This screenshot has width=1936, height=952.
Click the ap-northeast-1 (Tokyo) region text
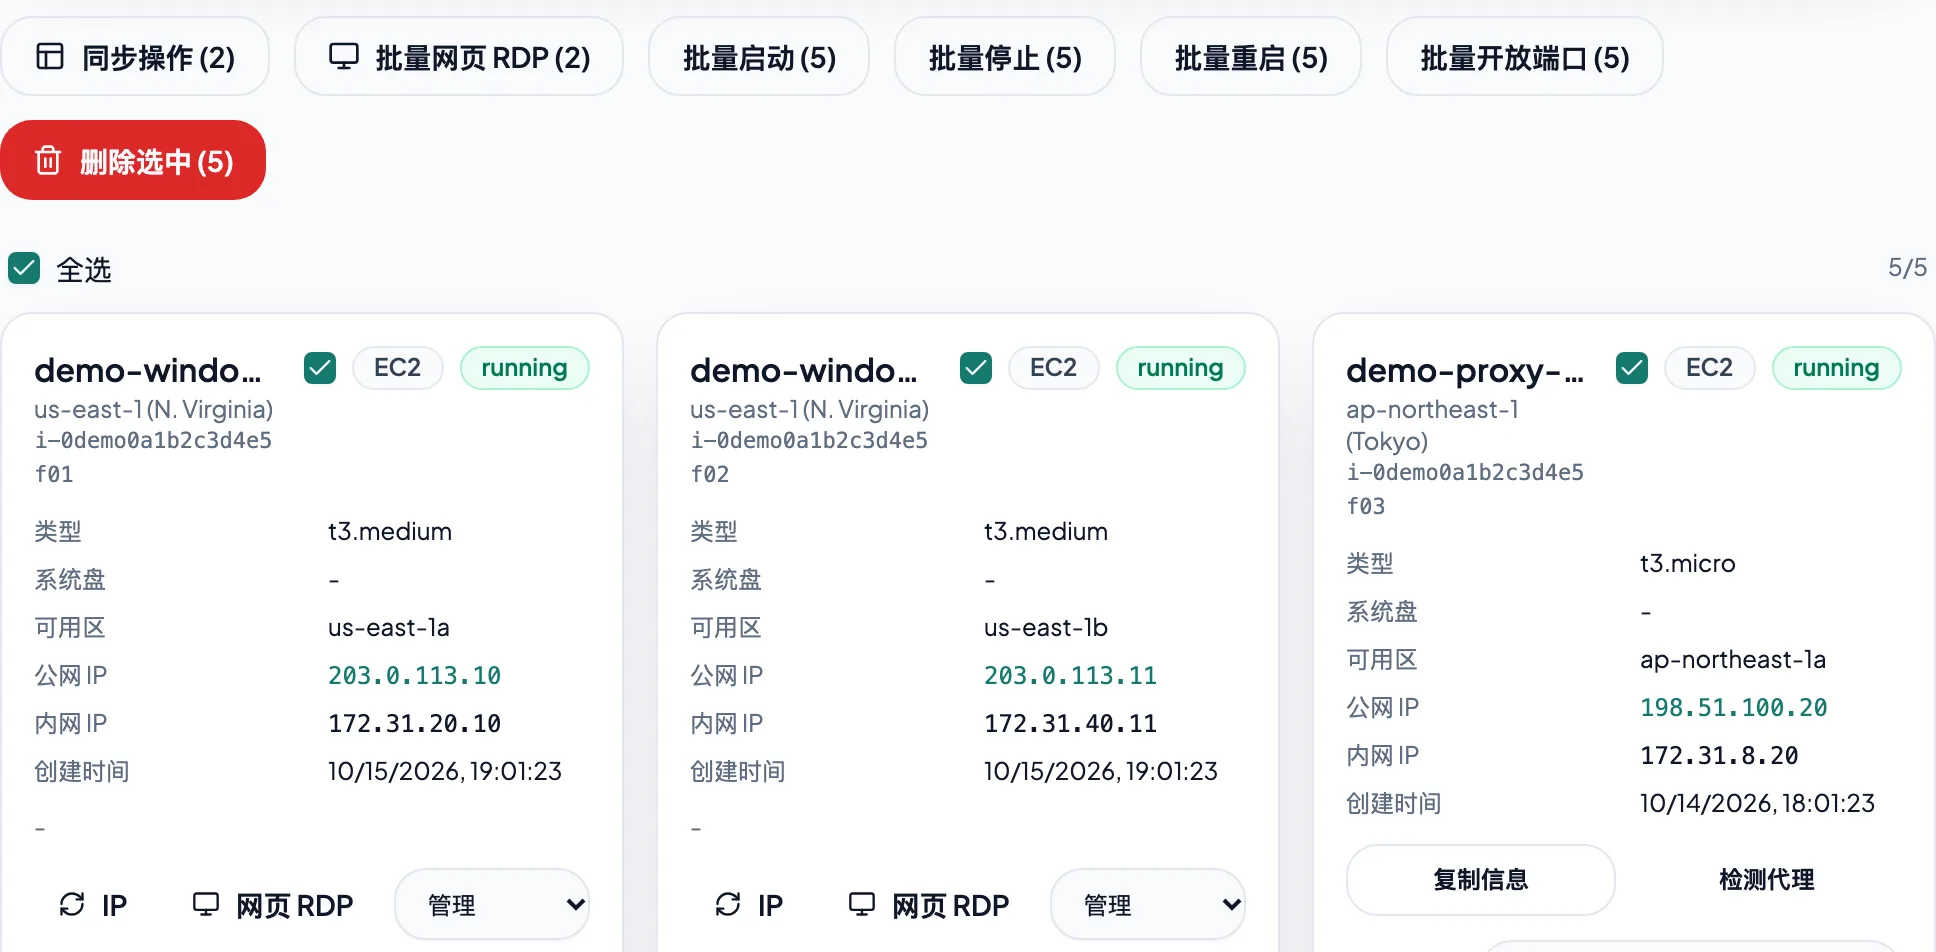1432,425
